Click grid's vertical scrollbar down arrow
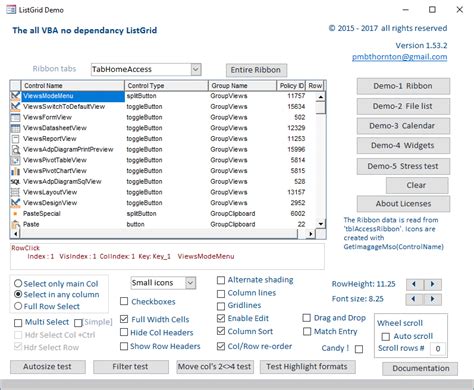The image size is (474, 390). pyautogui.click(x=321, y=224)
